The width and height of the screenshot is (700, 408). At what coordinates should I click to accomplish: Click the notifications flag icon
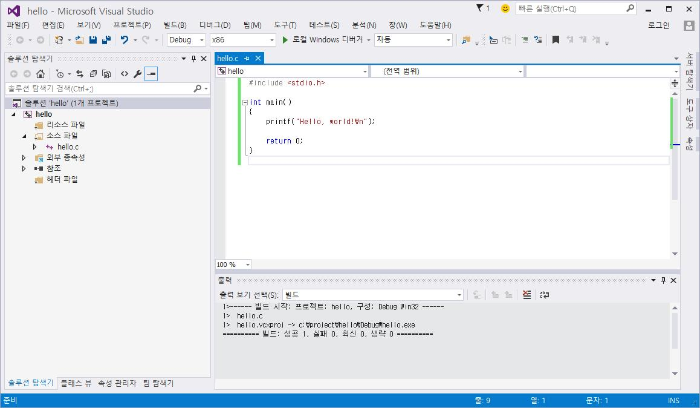click(480, 8)
